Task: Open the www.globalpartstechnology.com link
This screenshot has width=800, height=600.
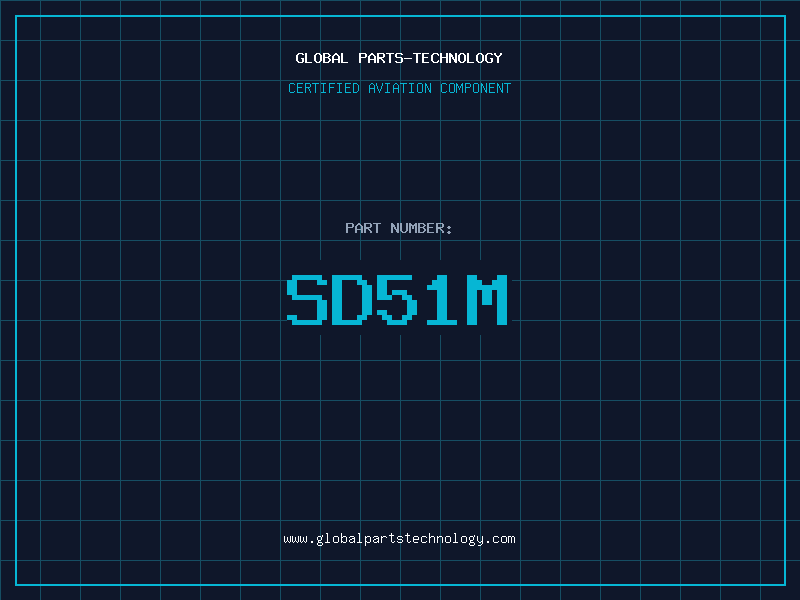Action: click(399, 539)
